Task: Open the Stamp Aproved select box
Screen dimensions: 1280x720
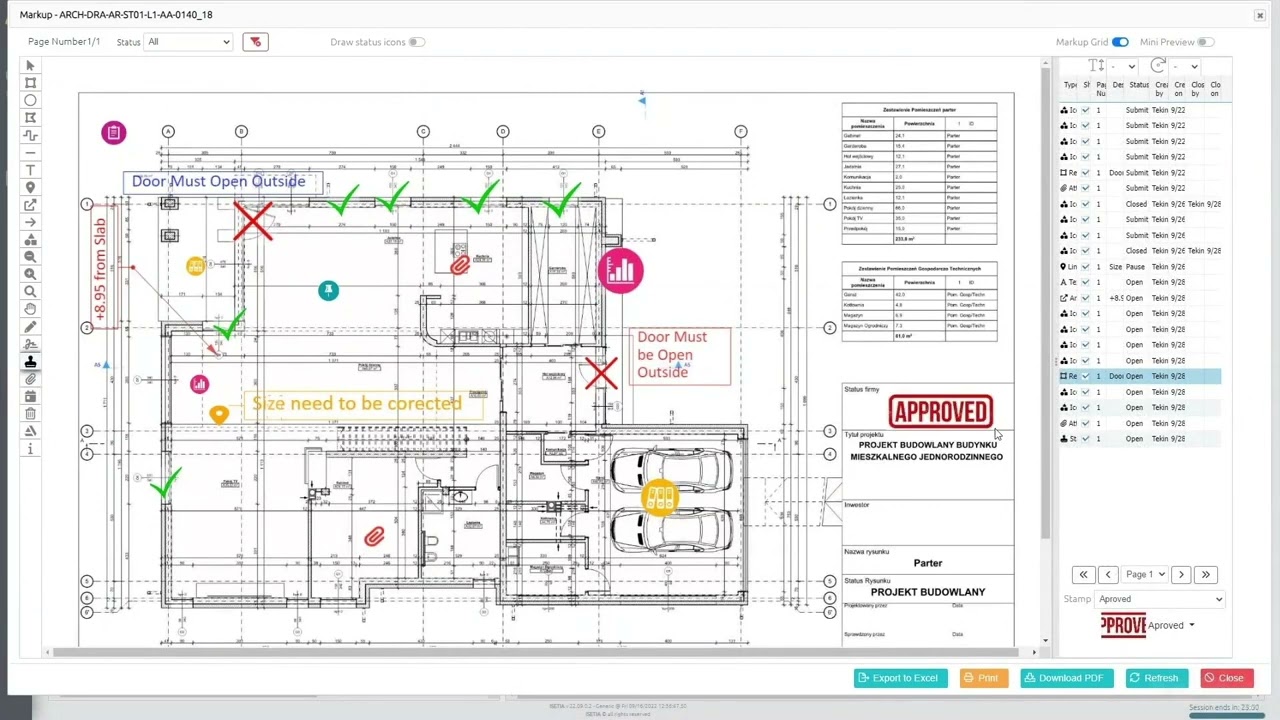Action: (1160, 599)
